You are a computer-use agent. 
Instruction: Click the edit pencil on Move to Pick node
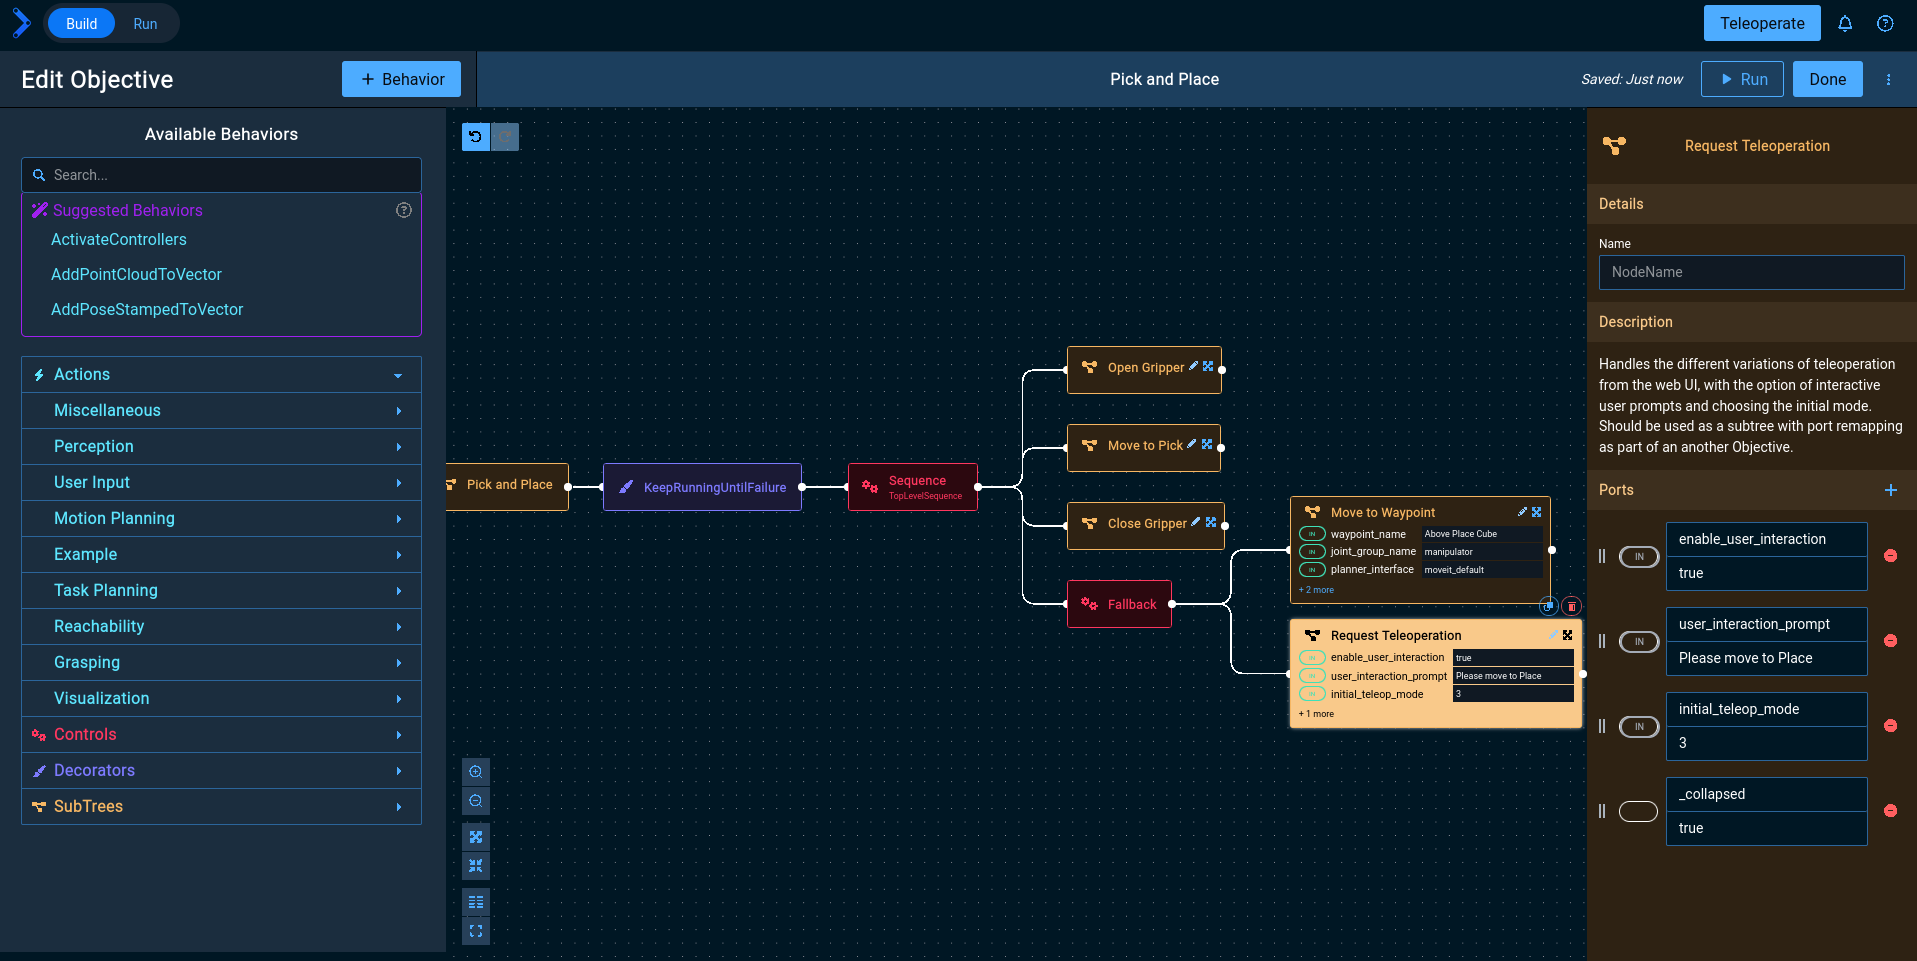[x=1192, y=444]
